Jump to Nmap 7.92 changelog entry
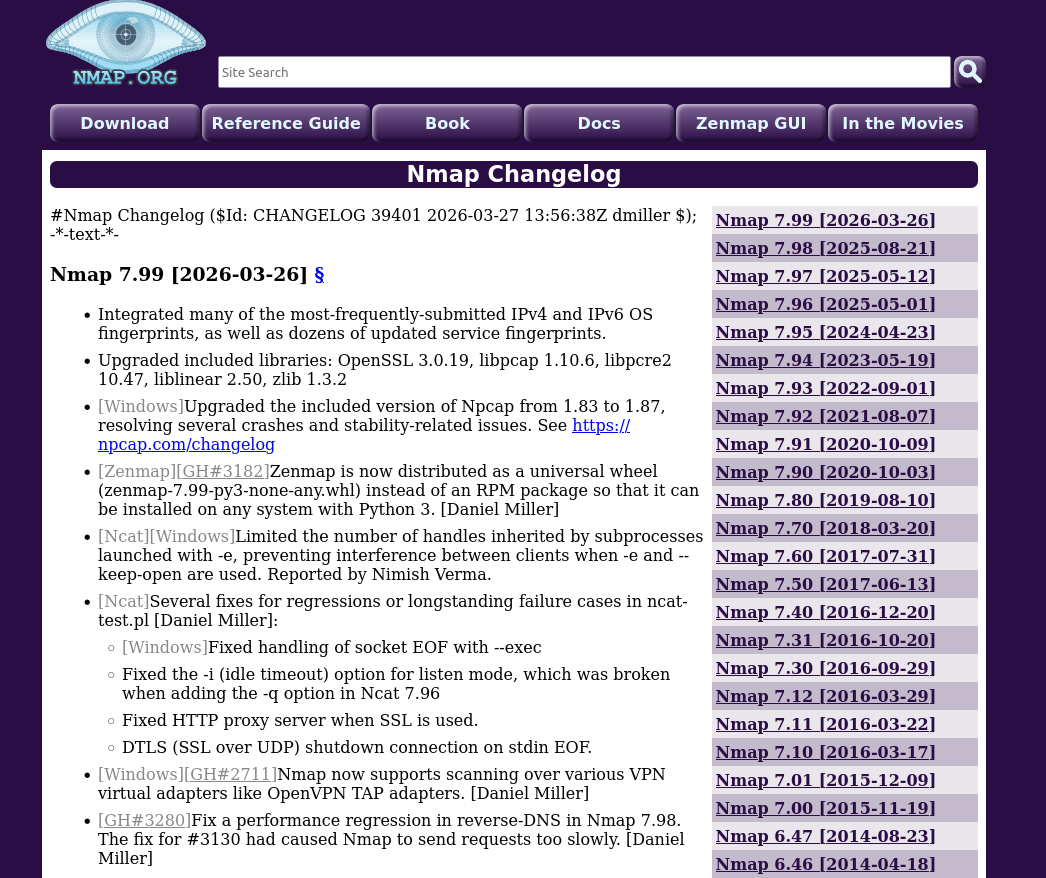 825,415
